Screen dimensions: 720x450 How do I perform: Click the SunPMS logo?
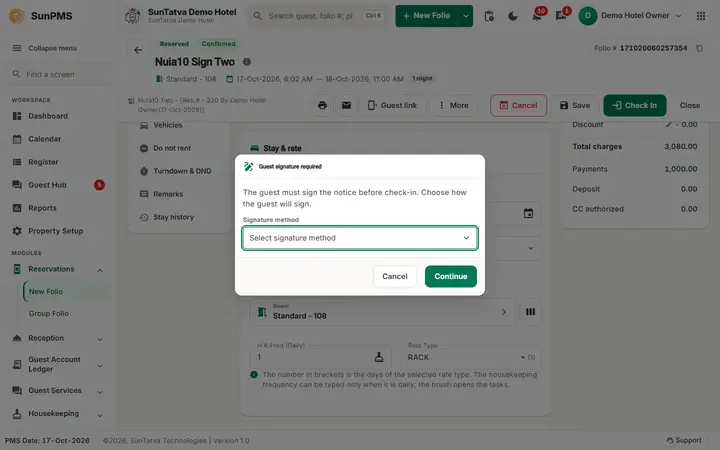[x=40, y=16]
